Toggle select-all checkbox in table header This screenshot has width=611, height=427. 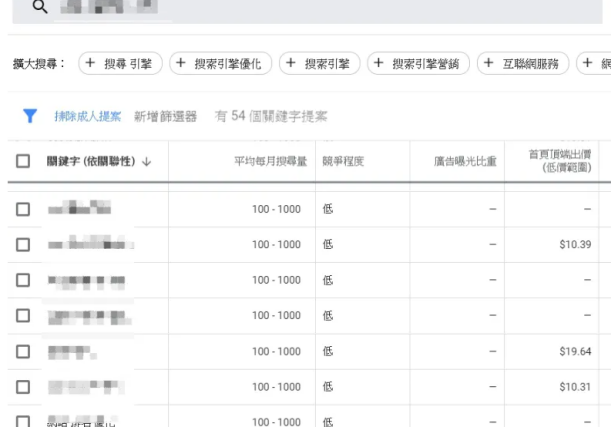pyautogui.click(x=23, y=161)
